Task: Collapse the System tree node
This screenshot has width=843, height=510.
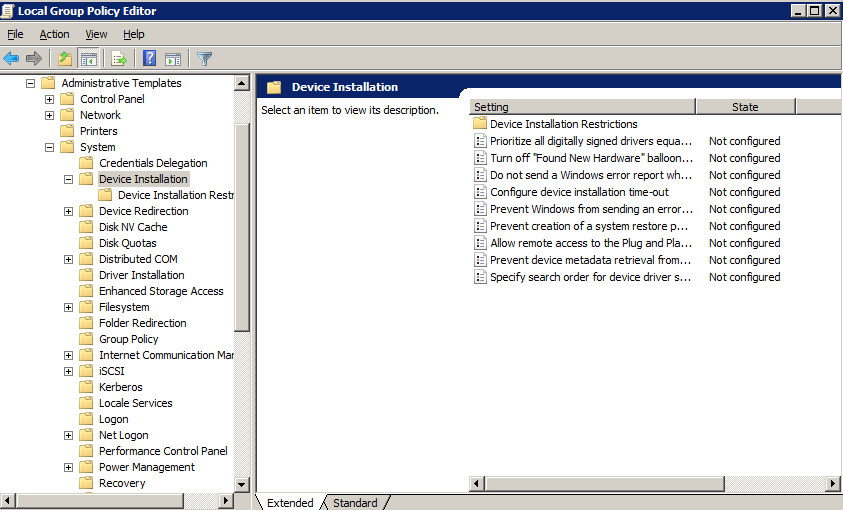Action: [49, 147]
